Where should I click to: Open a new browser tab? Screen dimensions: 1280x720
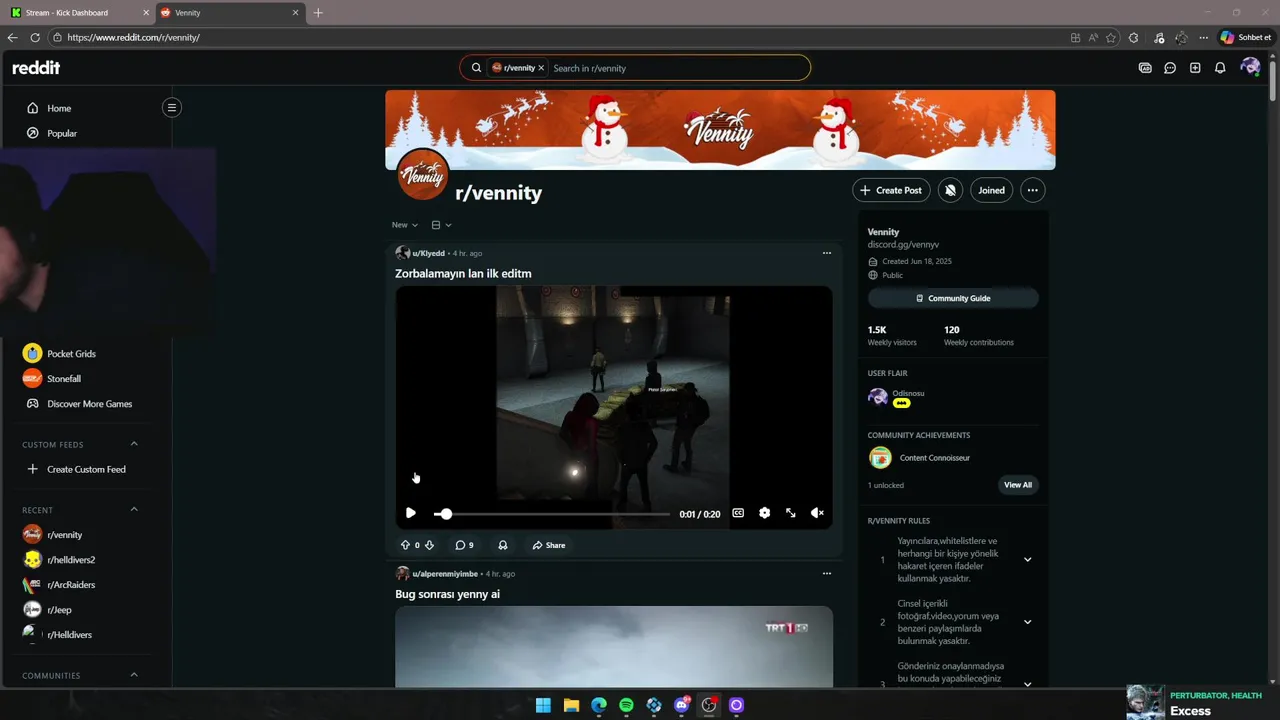pyautogui.click(x=318, y=13)
